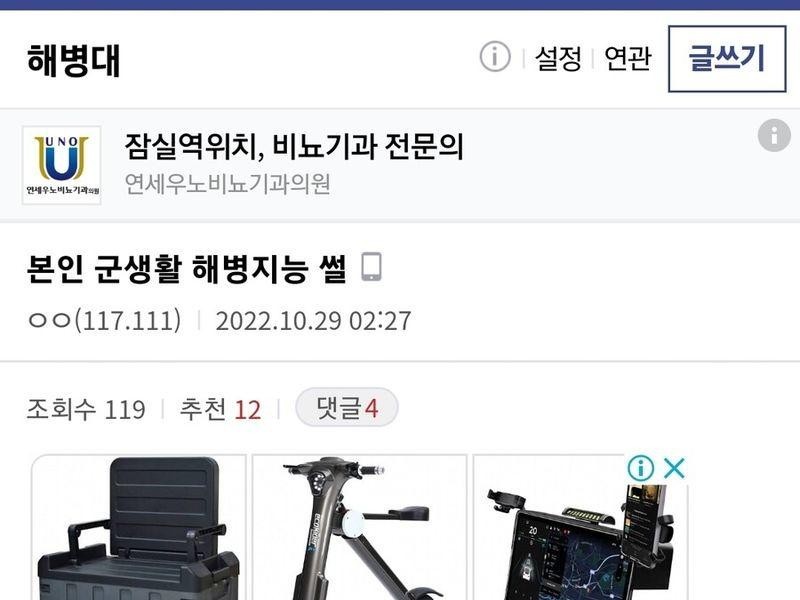Click the 연세우노비뇨기과의원 advertiser name
The height and width of the screenshot is (600, 800).
[x=228, y=184]
